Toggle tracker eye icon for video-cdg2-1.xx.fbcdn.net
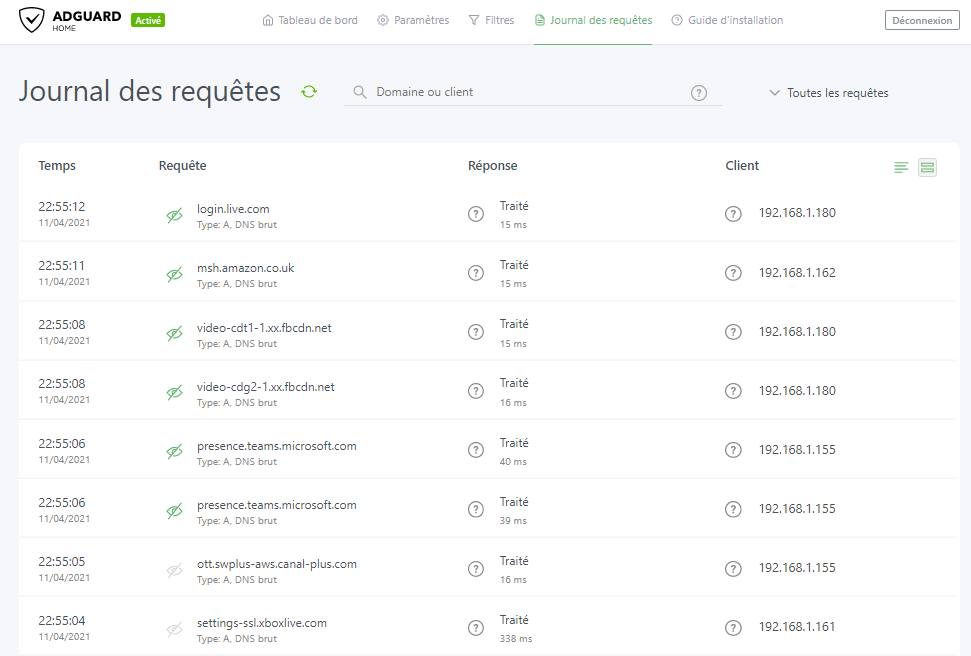 [x=175, y=393]
